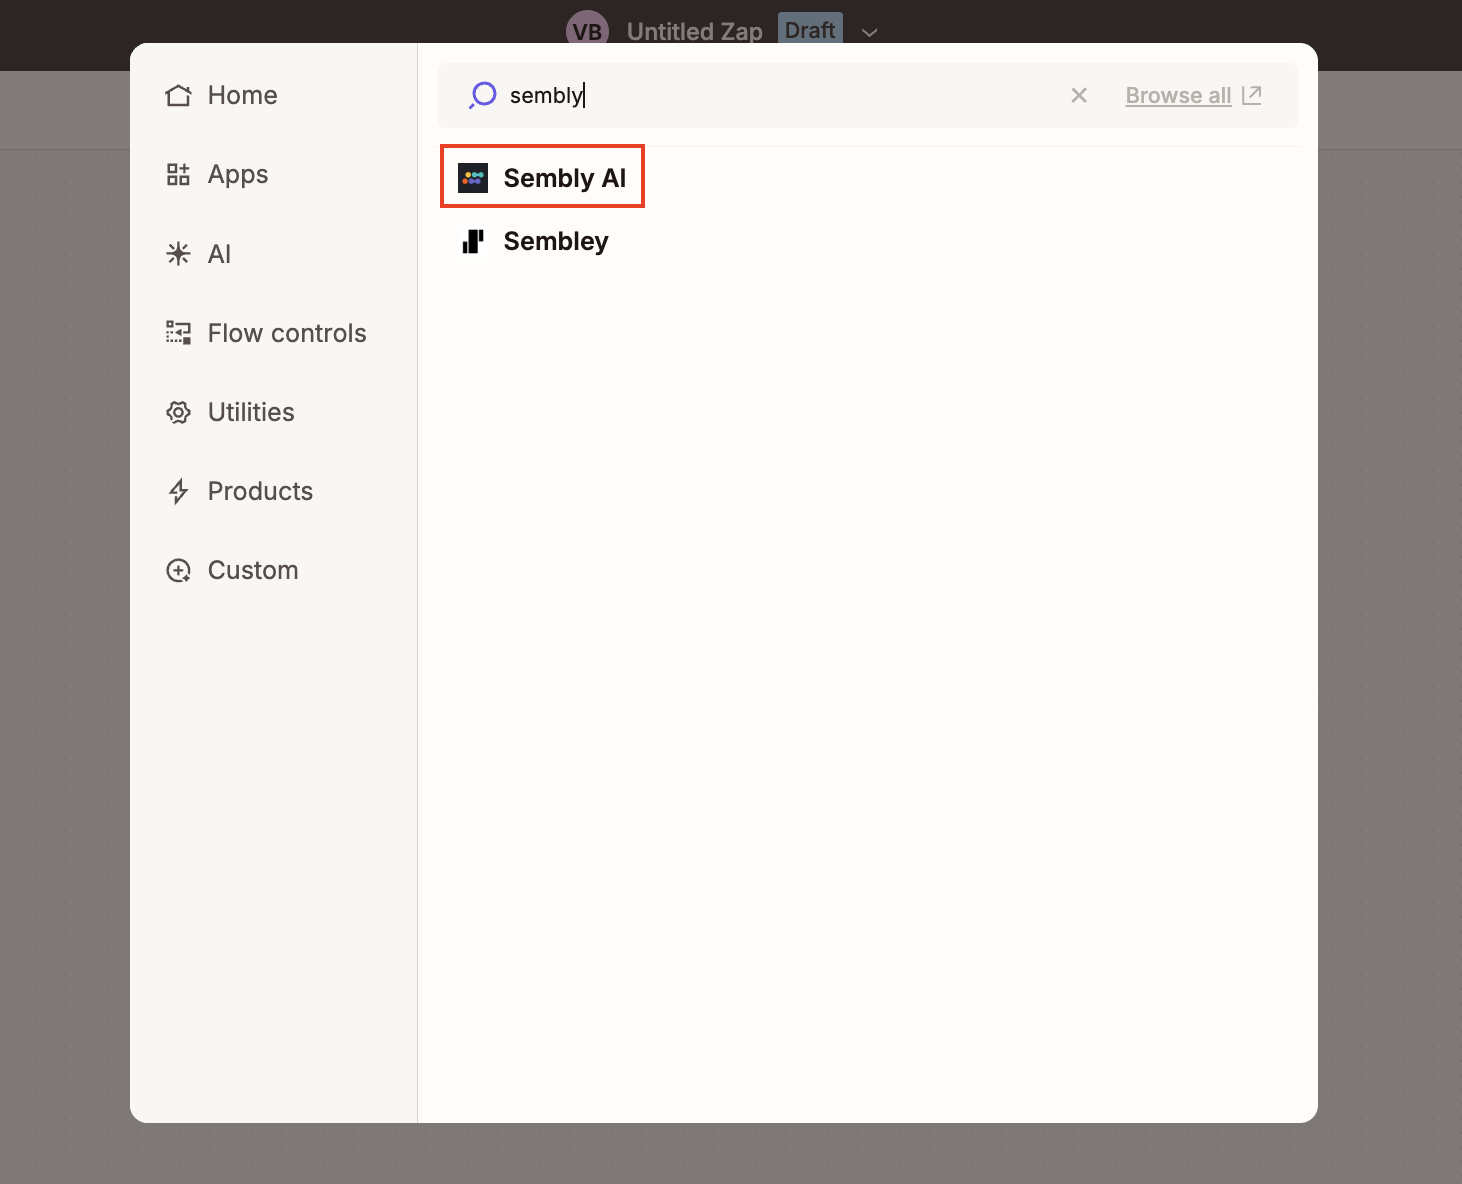
Task: Select the AI category
Action: [198, 254]
